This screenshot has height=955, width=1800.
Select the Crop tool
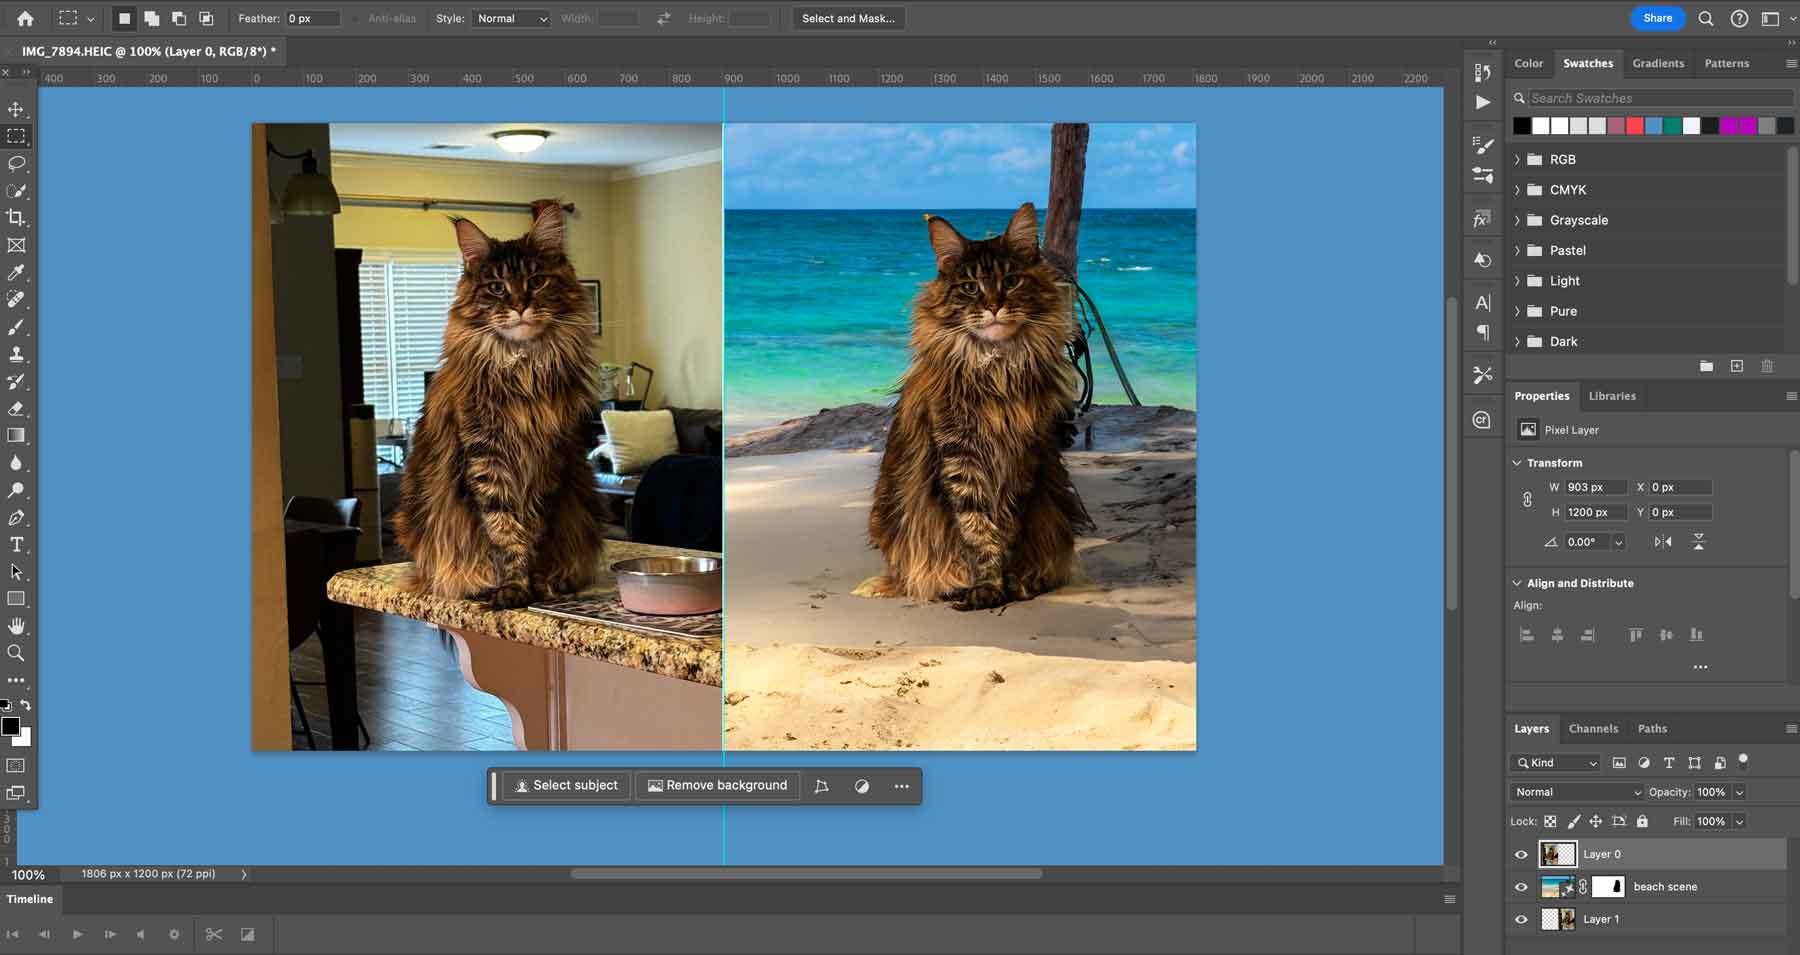point(16,217)
